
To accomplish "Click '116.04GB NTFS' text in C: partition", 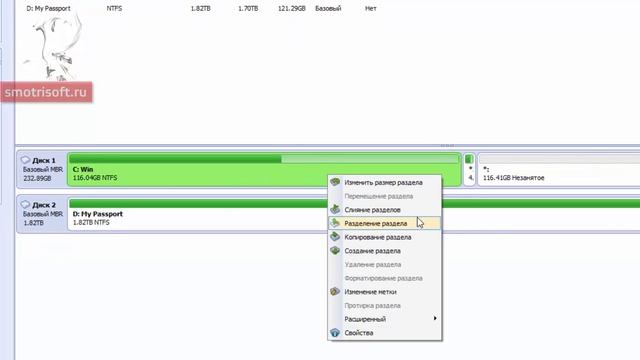I will (95, 178).
